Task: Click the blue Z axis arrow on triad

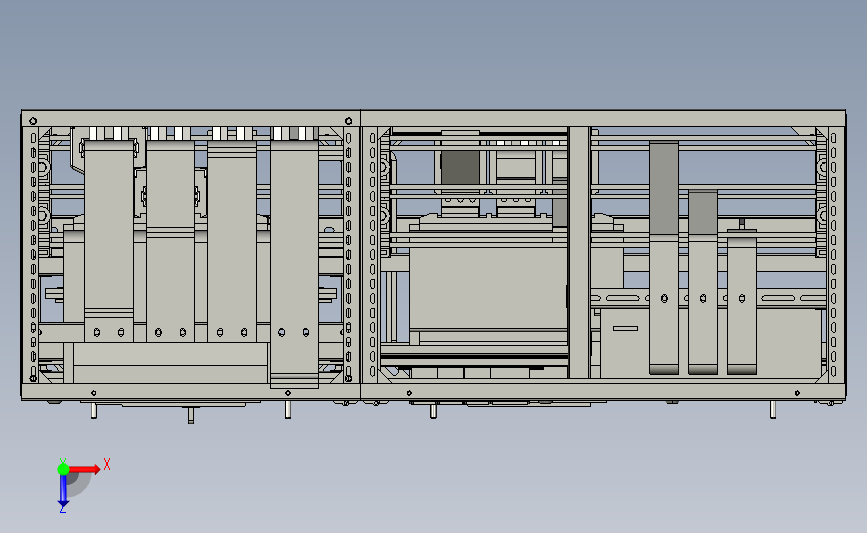Action: click(63, 490)
